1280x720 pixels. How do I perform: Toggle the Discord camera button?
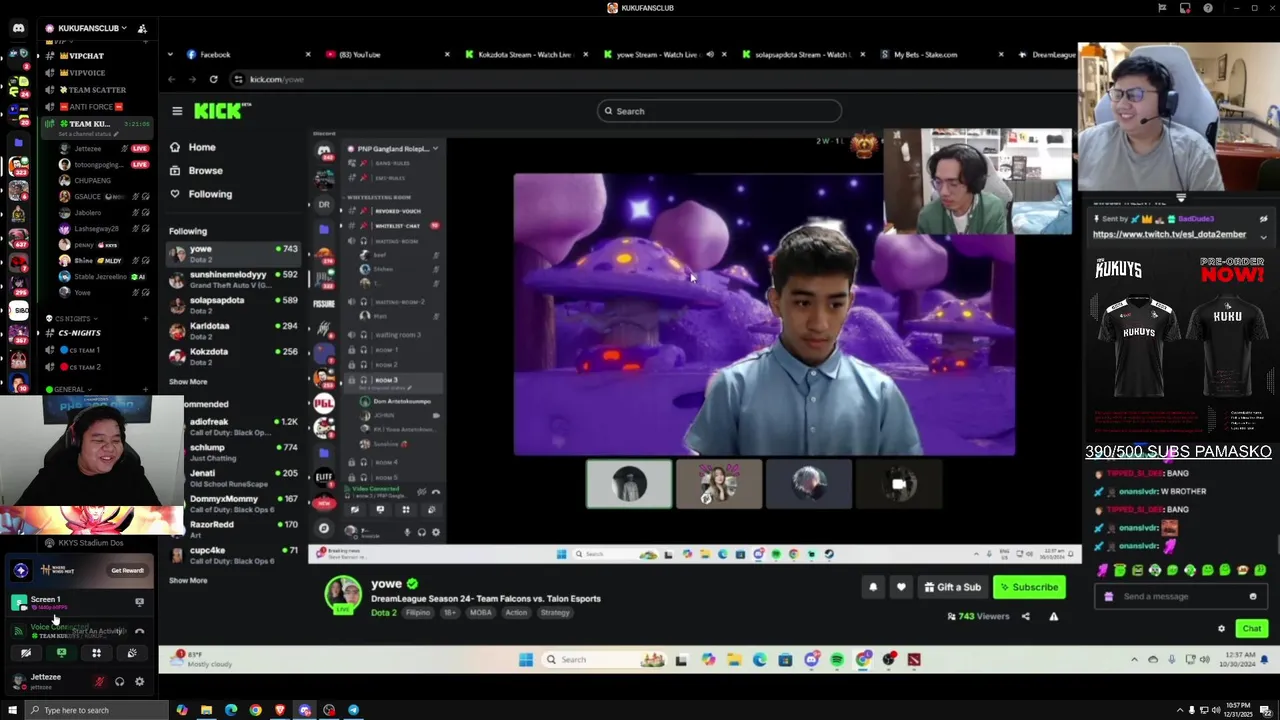coord(26,653)
